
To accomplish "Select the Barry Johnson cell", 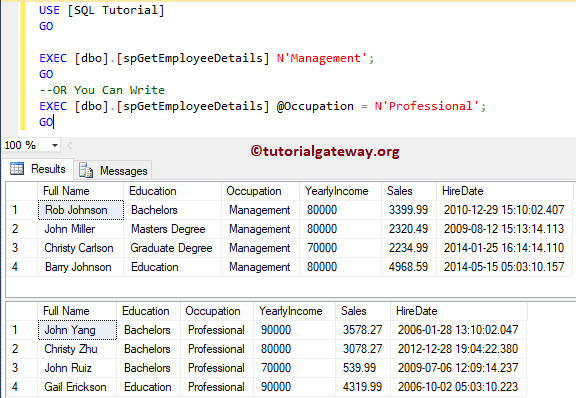I will click(80, 267).
